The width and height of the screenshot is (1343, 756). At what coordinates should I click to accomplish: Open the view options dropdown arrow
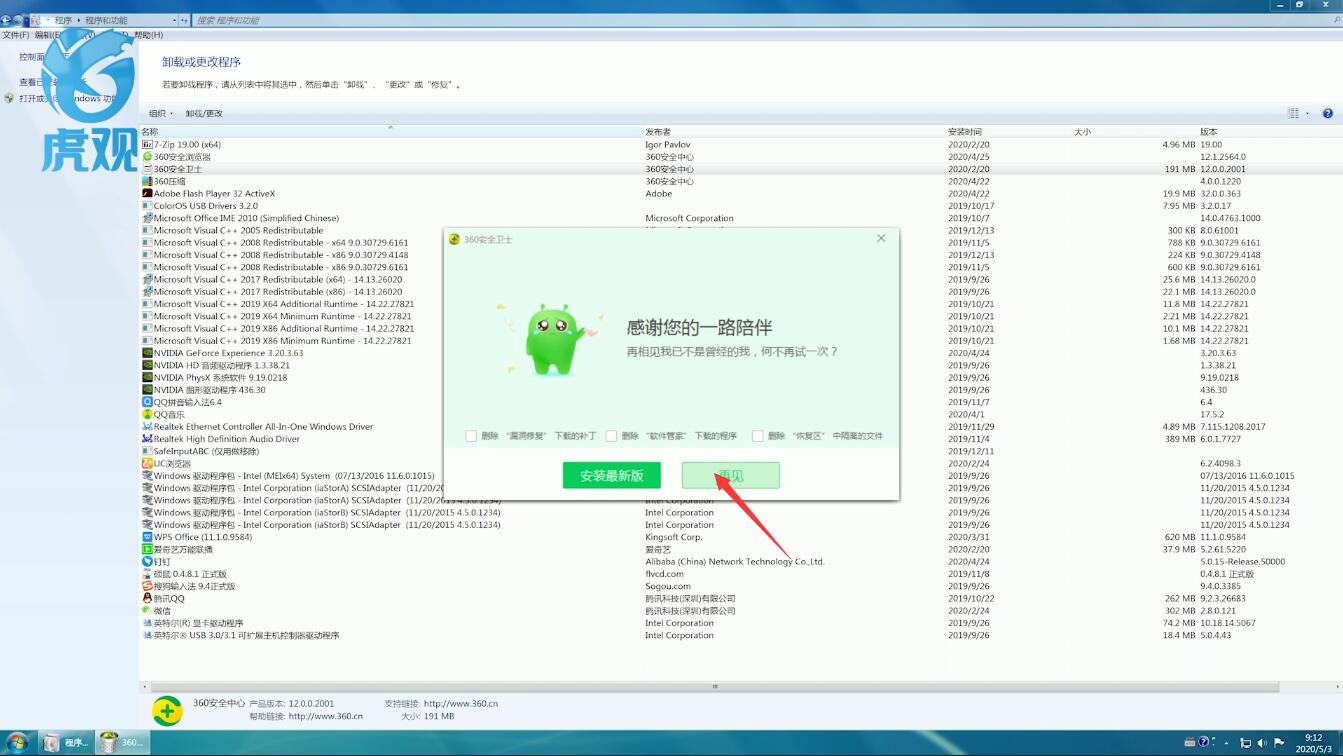click(x=1307, y=113)
